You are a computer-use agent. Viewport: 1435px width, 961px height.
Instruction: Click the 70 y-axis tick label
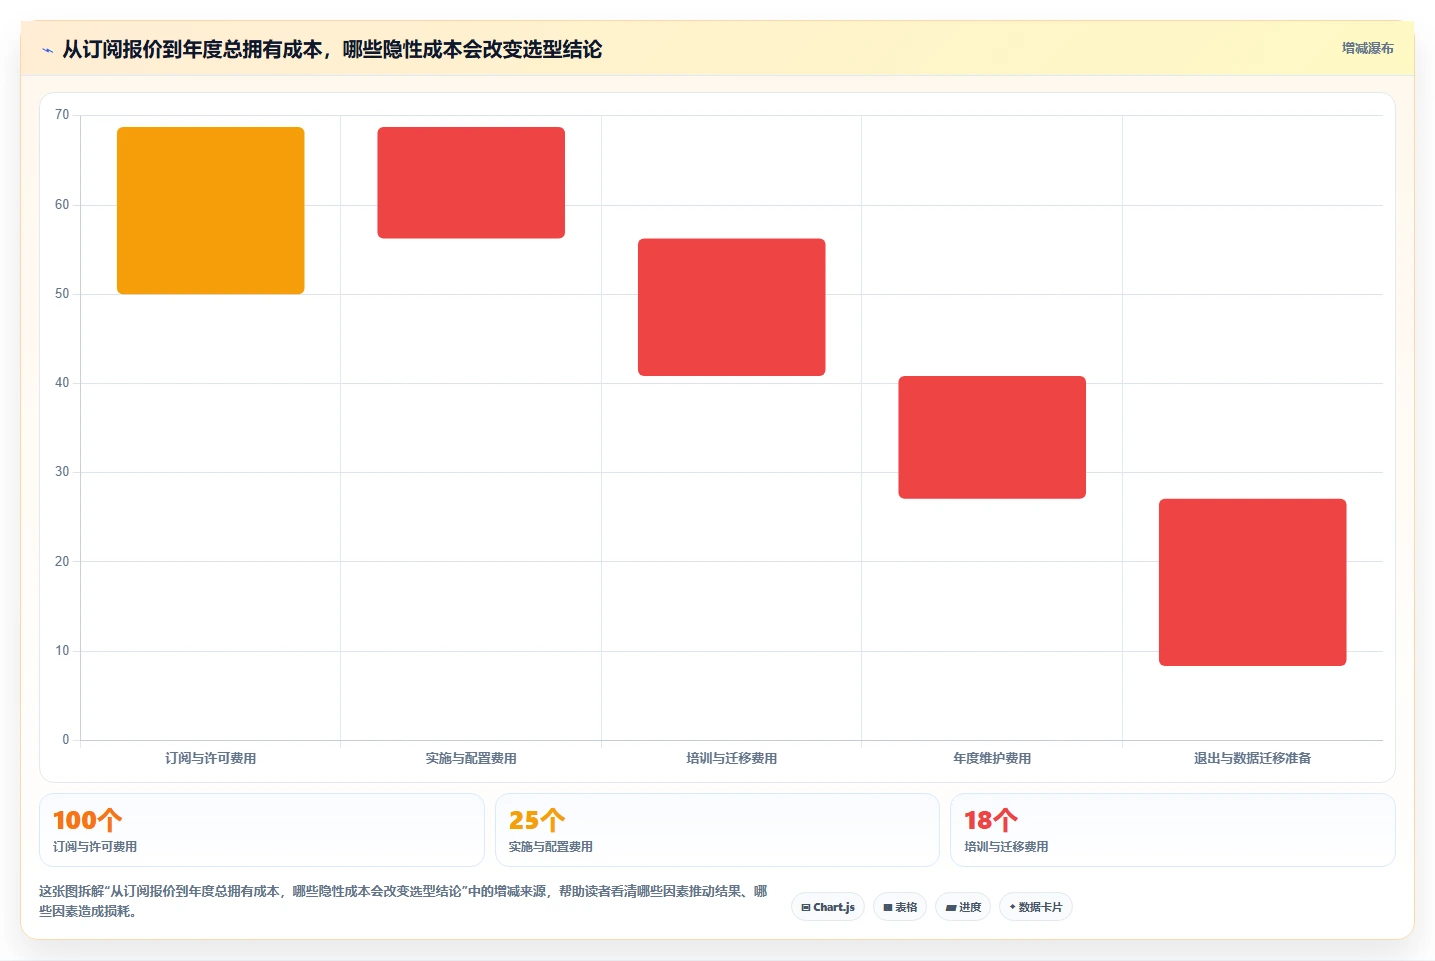tap(62, 115)
